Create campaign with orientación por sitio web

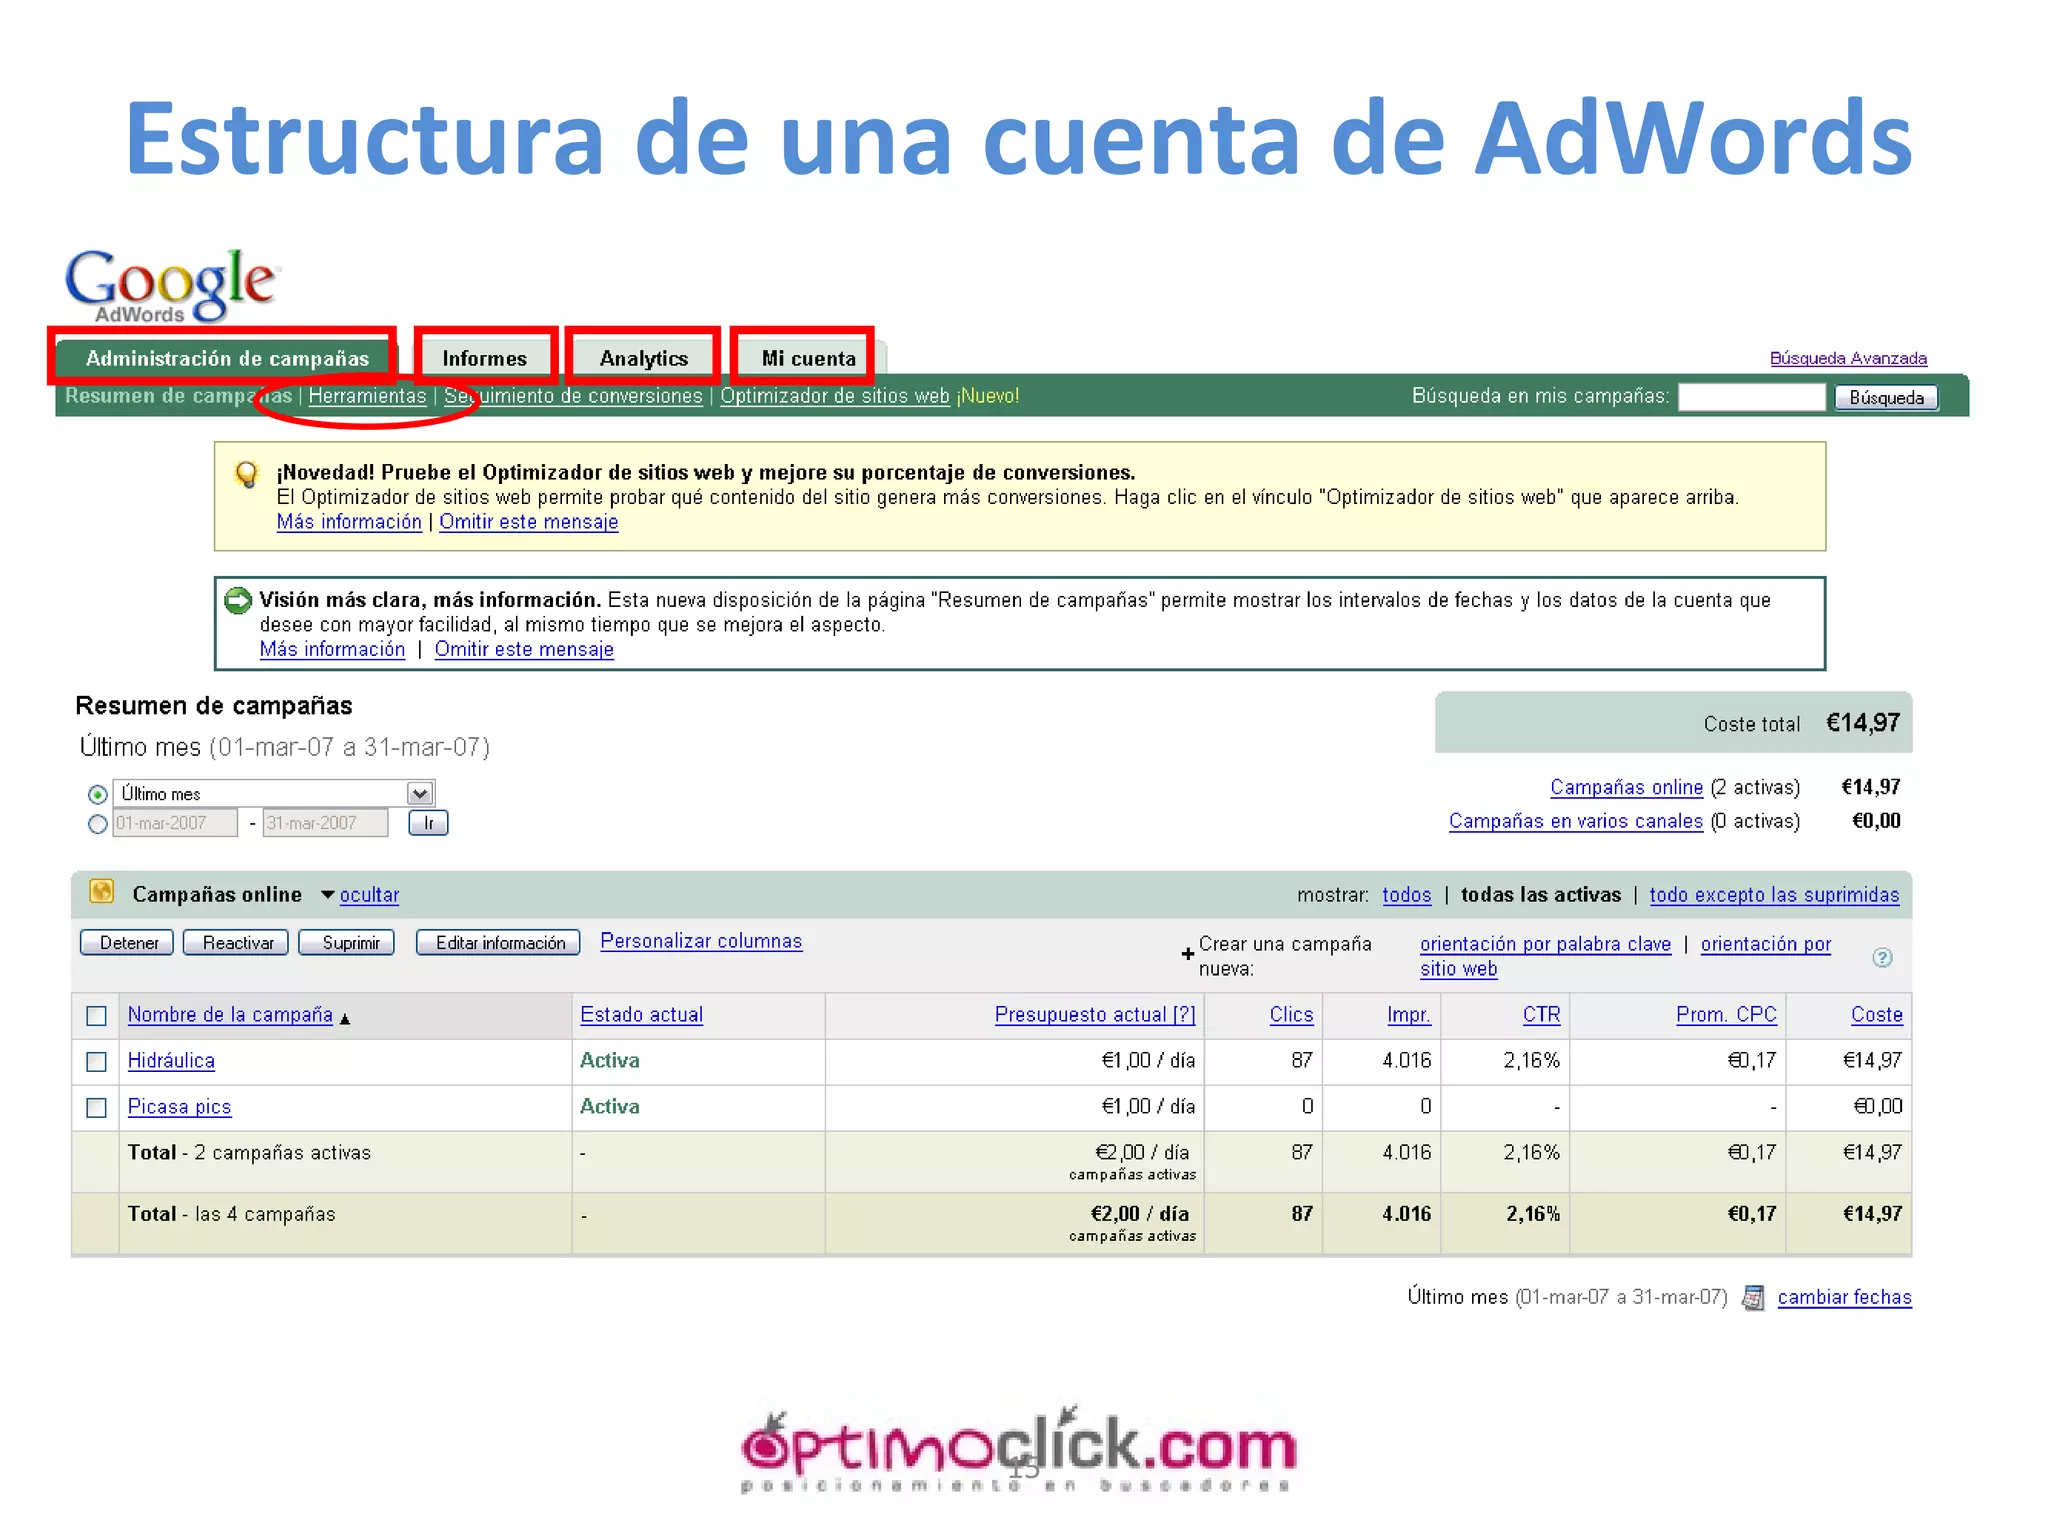[x=1765, y=944]
